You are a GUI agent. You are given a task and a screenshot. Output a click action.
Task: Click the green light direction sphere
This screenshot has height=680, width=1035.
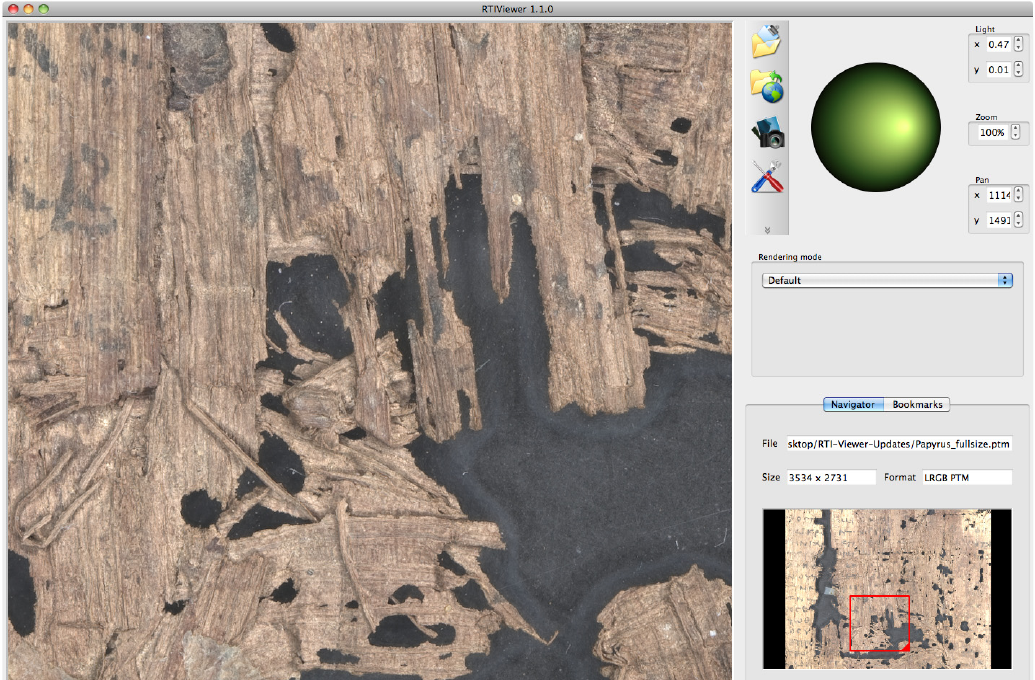tap(875, 127)
